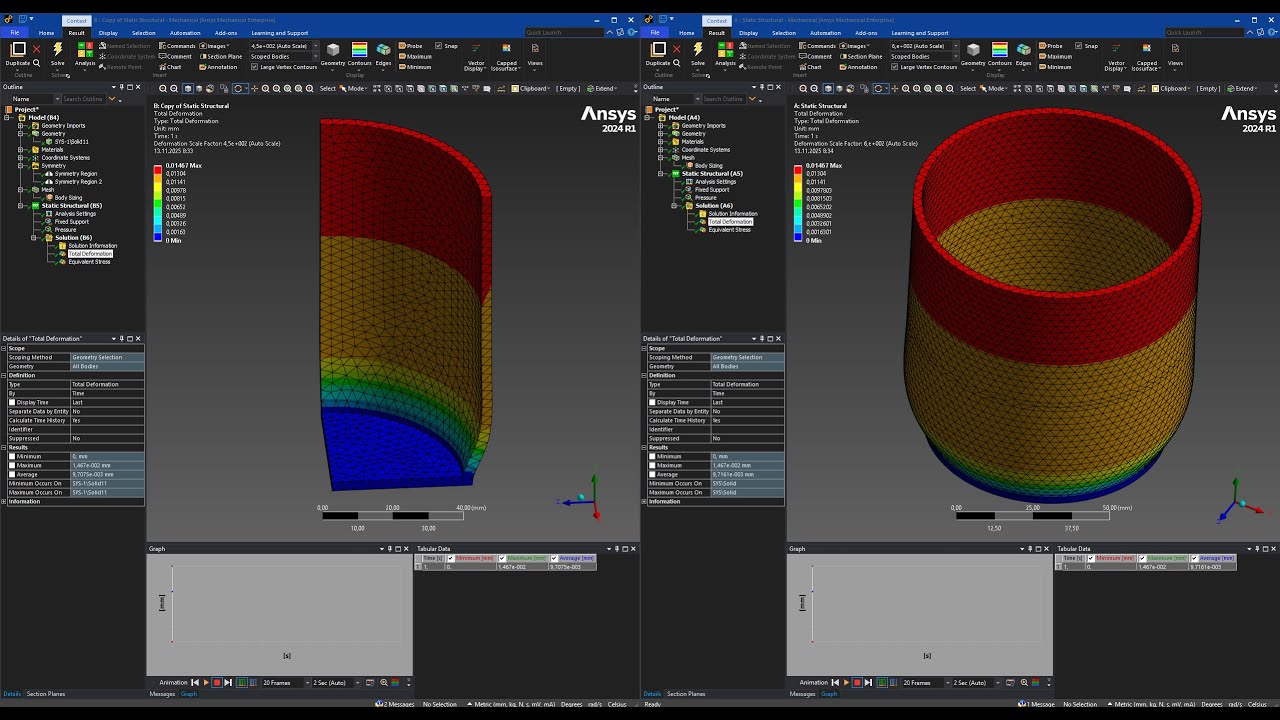Click red legend color band in left window

pos(157,171)
